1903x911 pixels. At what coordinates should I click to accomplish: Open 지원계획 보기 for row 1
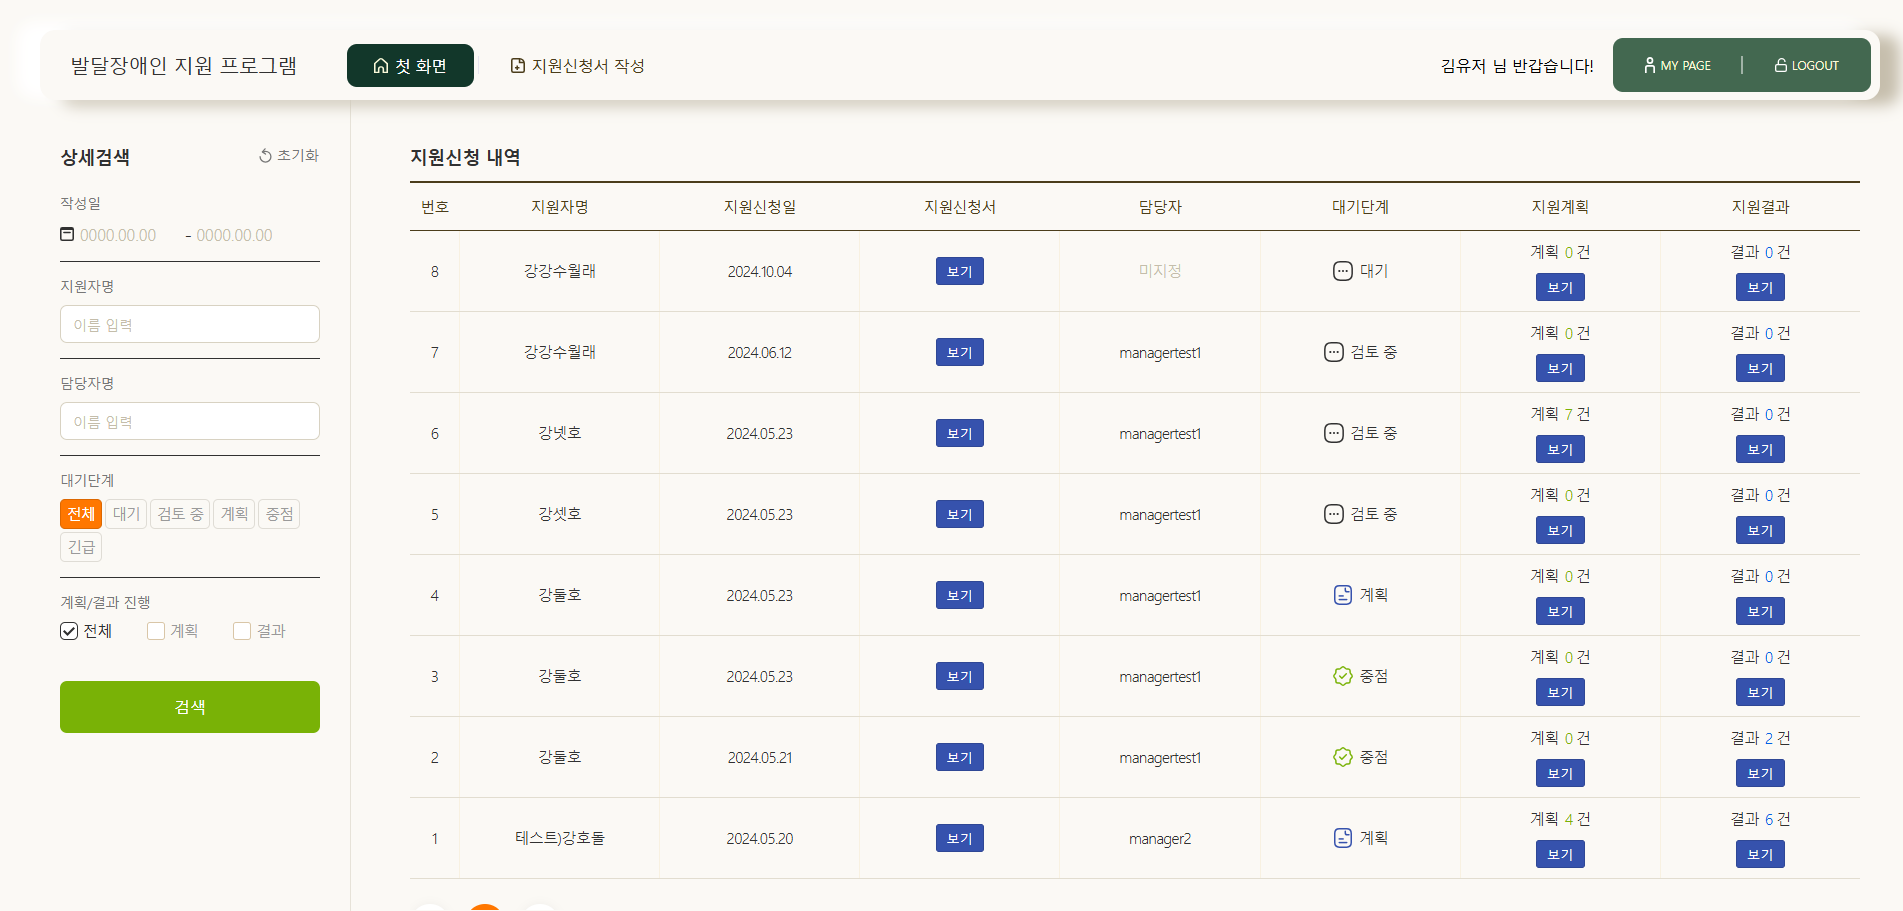(1560, 854)
